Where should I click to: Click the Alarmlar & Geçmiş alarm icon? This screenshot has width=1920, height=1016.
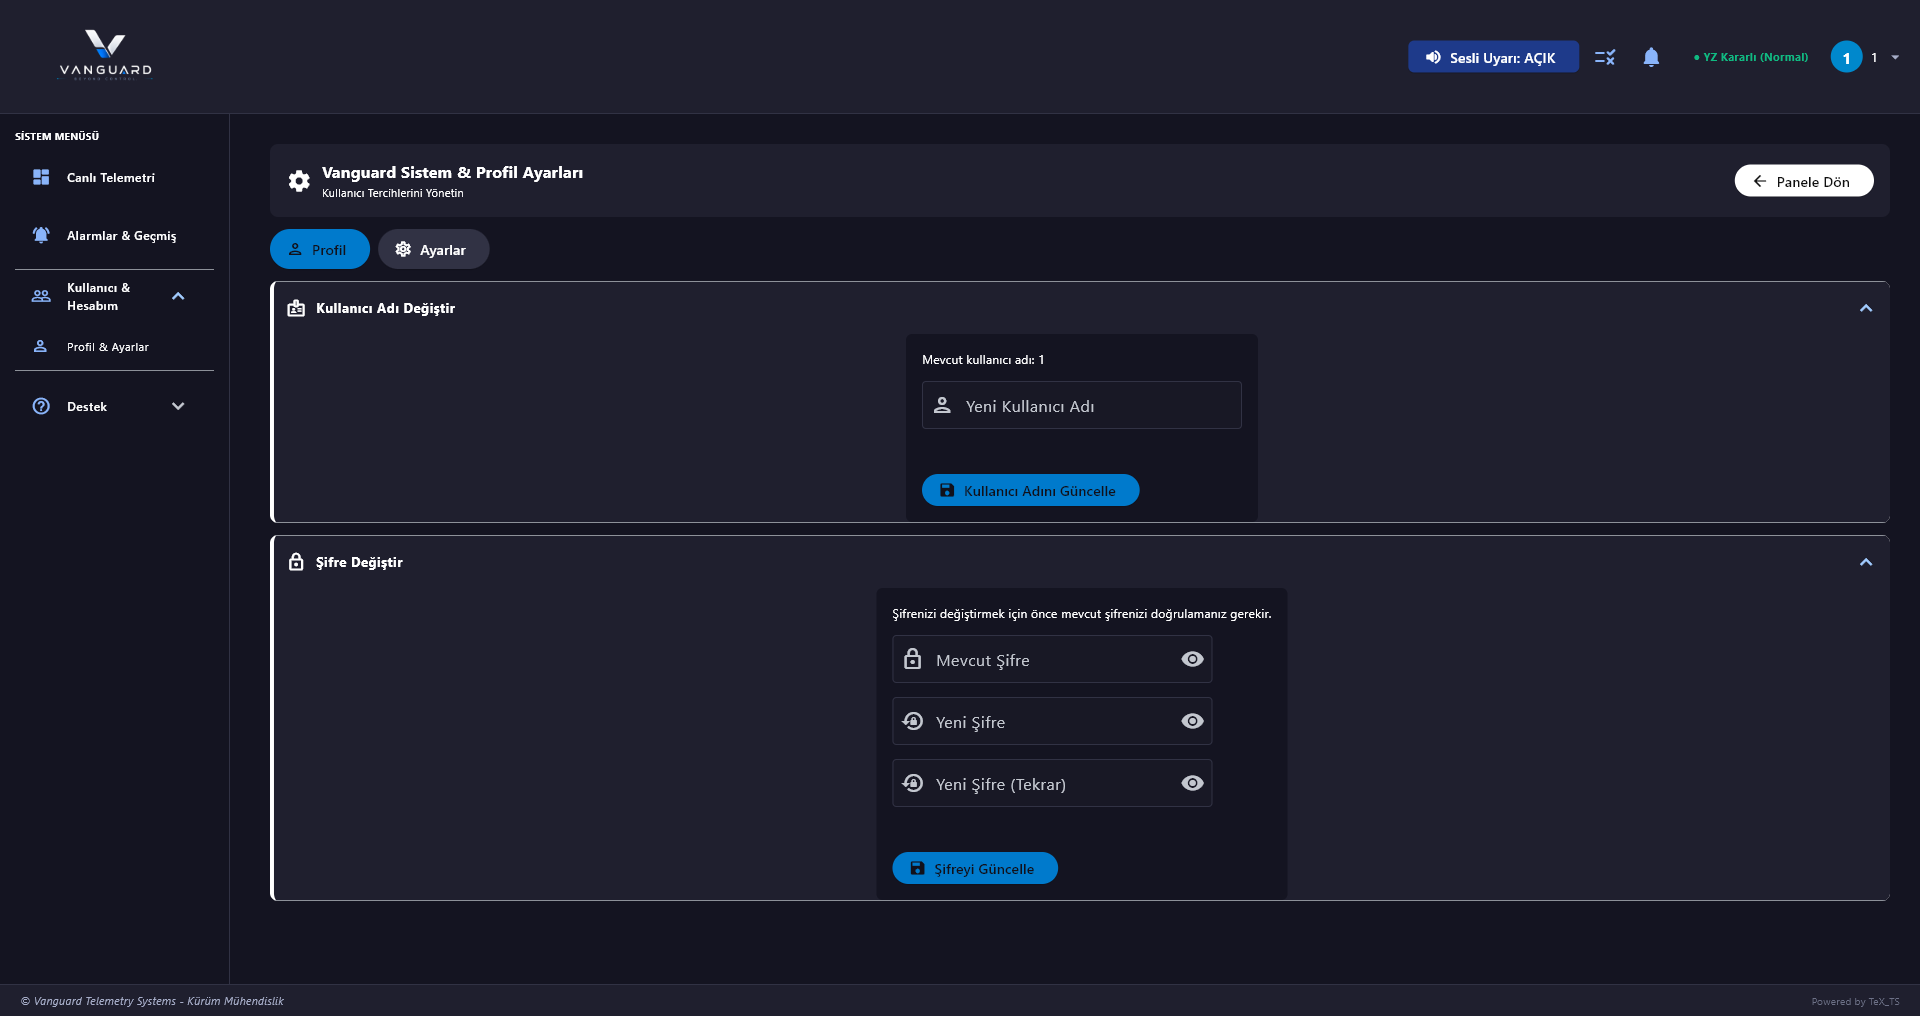(x=41, y=235)
